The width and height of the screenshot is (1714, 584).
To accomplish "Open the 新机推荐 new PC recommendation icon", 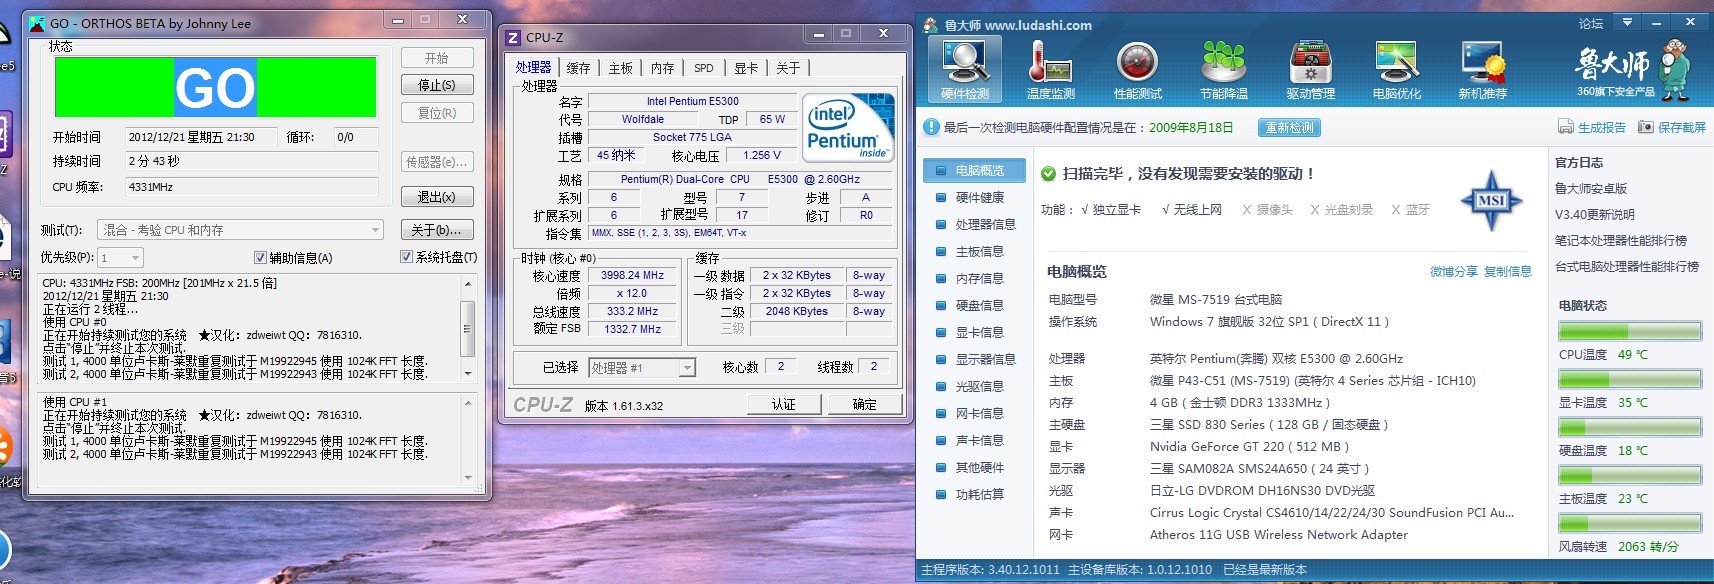I will 1483,69.
